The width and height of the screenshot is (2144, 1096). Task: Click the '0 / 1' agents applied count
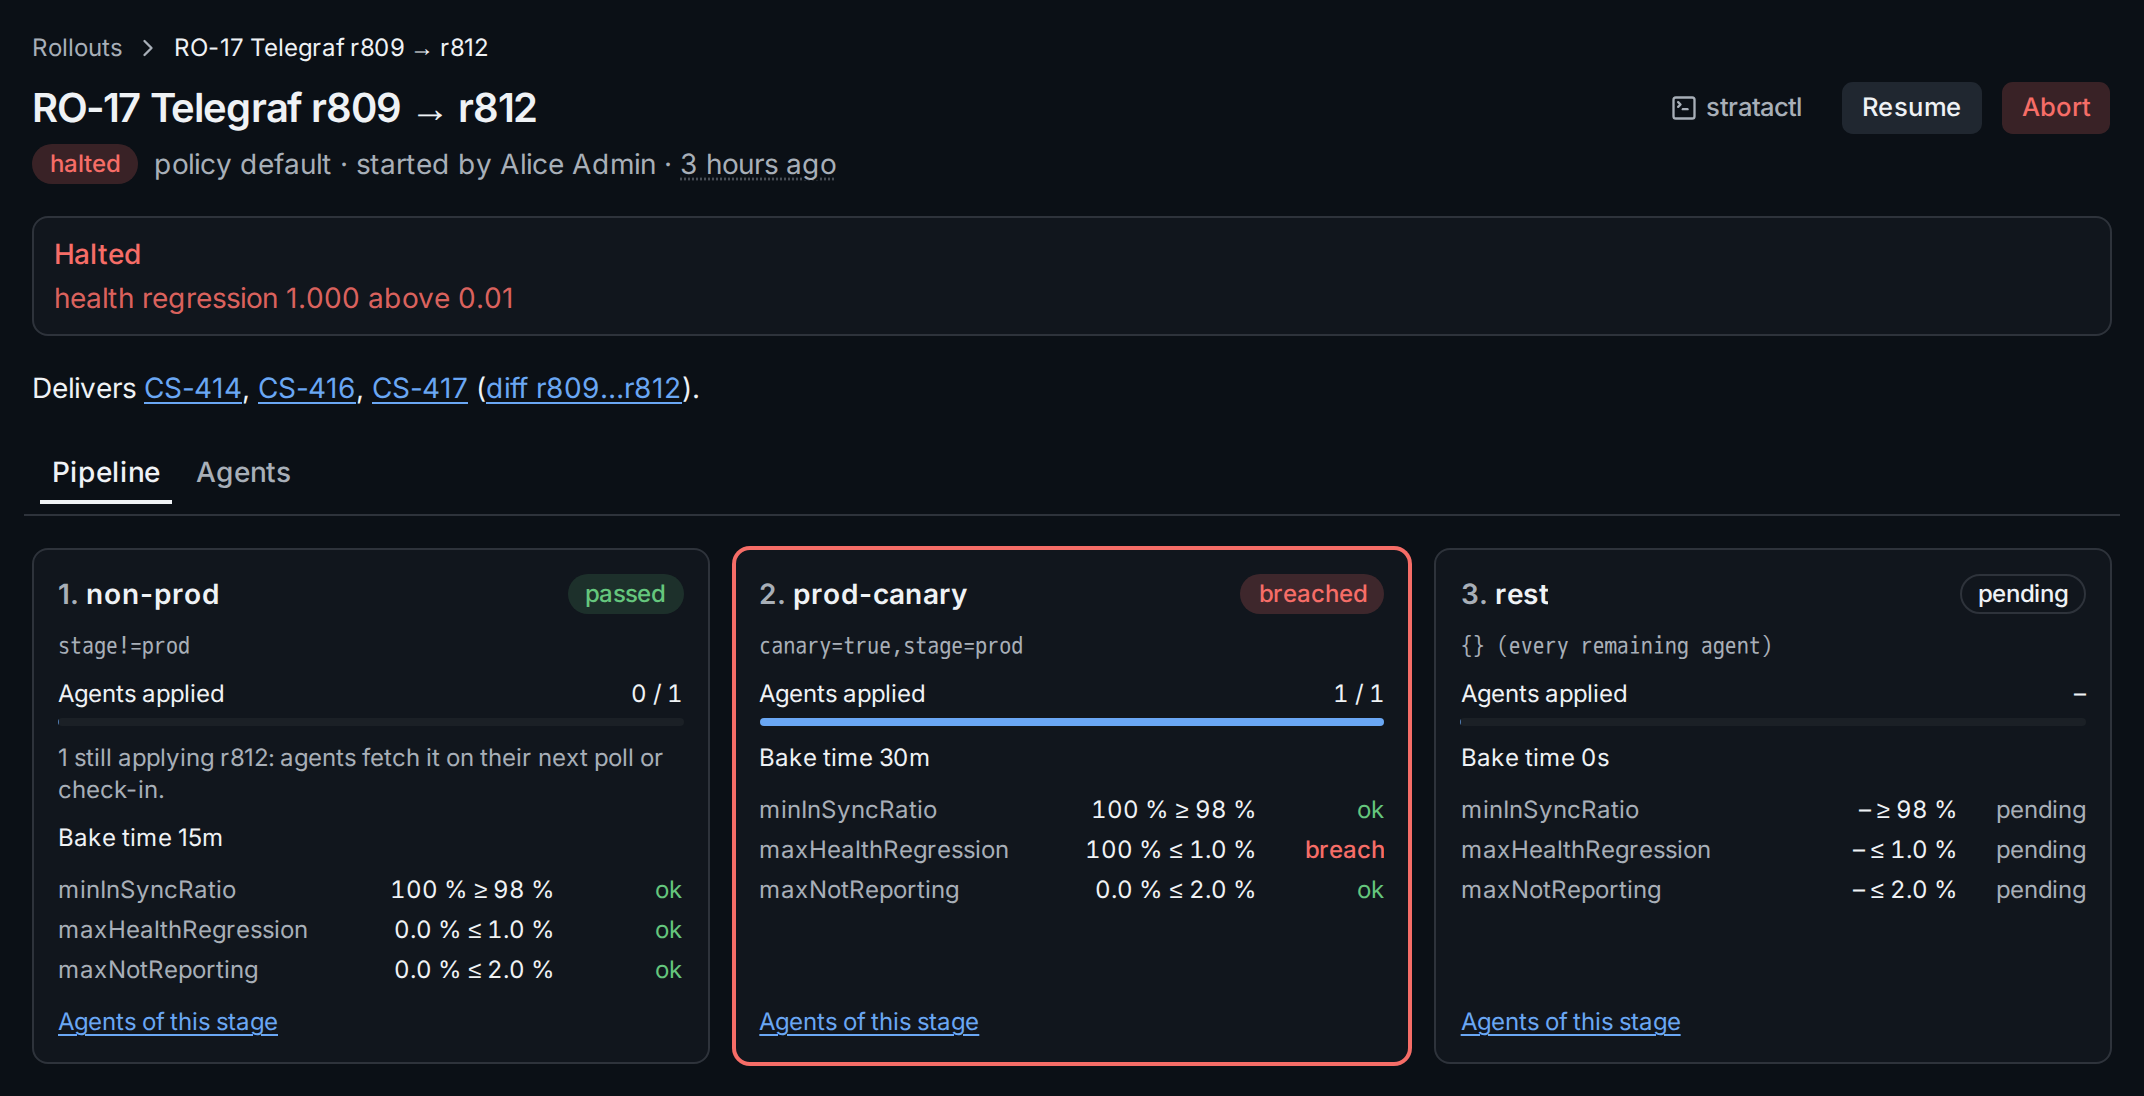click(x=656, y=694)
